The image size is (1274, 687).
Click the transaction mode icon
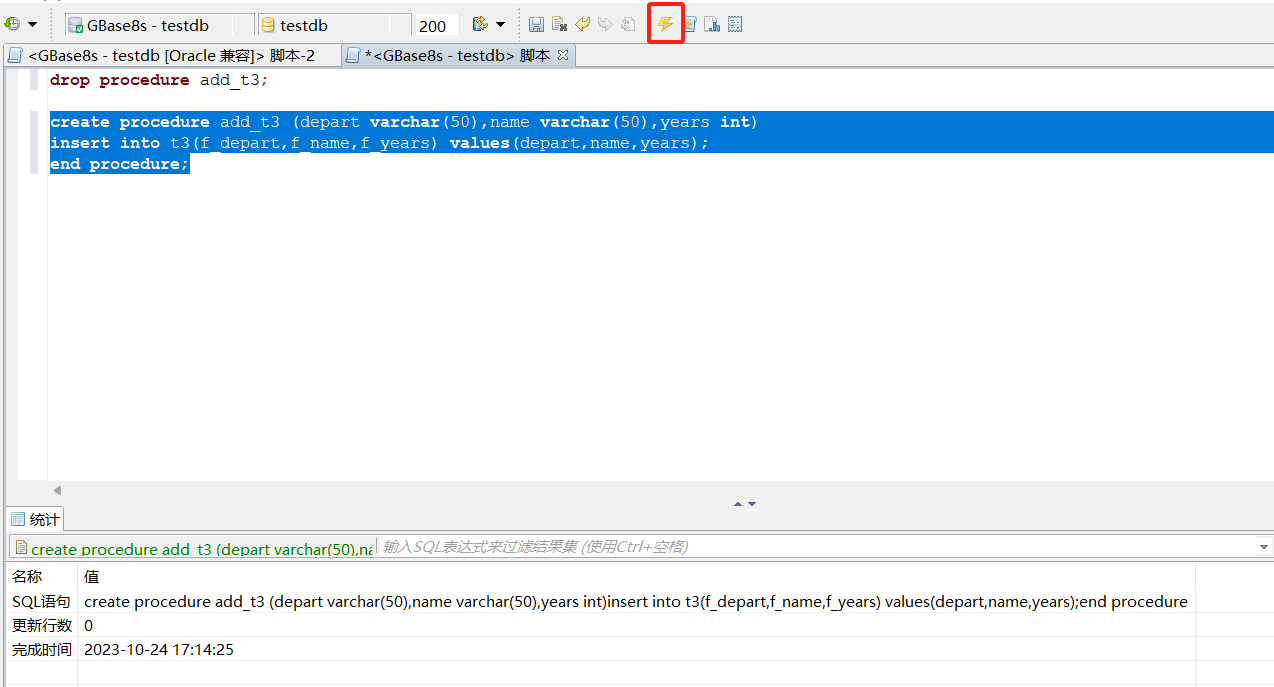[480, 24]
